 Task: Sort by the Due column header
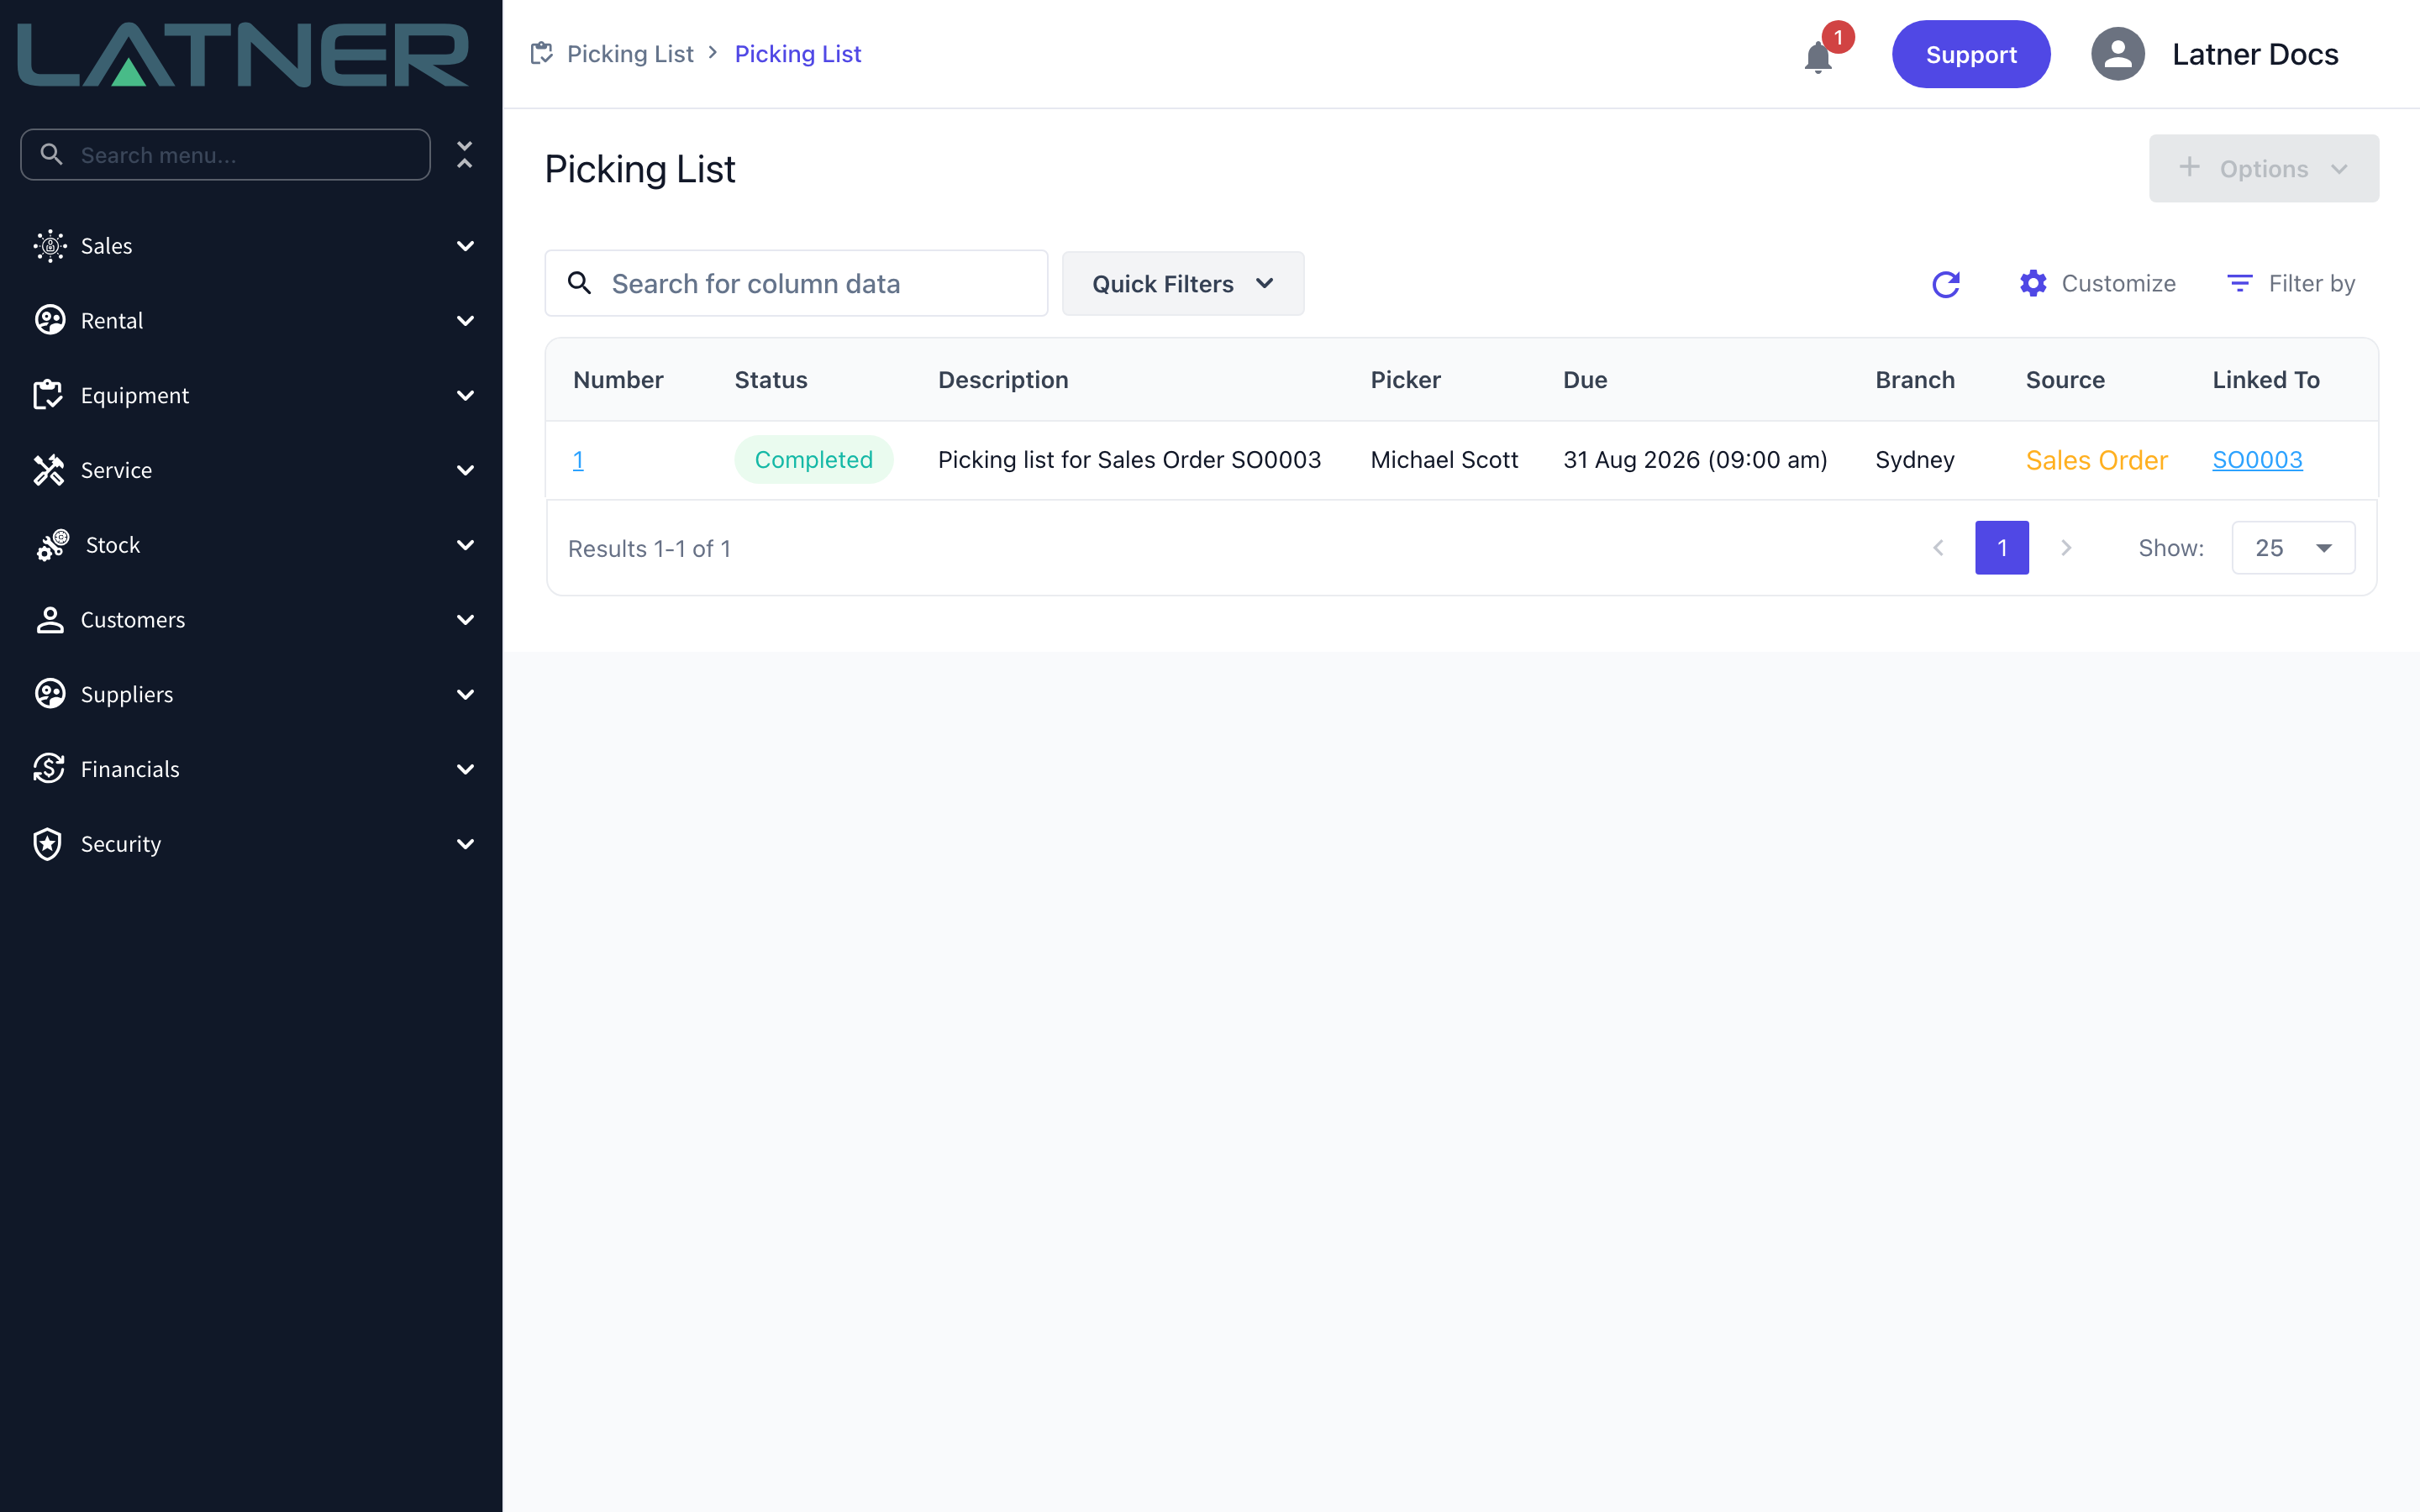[1585, 380]
